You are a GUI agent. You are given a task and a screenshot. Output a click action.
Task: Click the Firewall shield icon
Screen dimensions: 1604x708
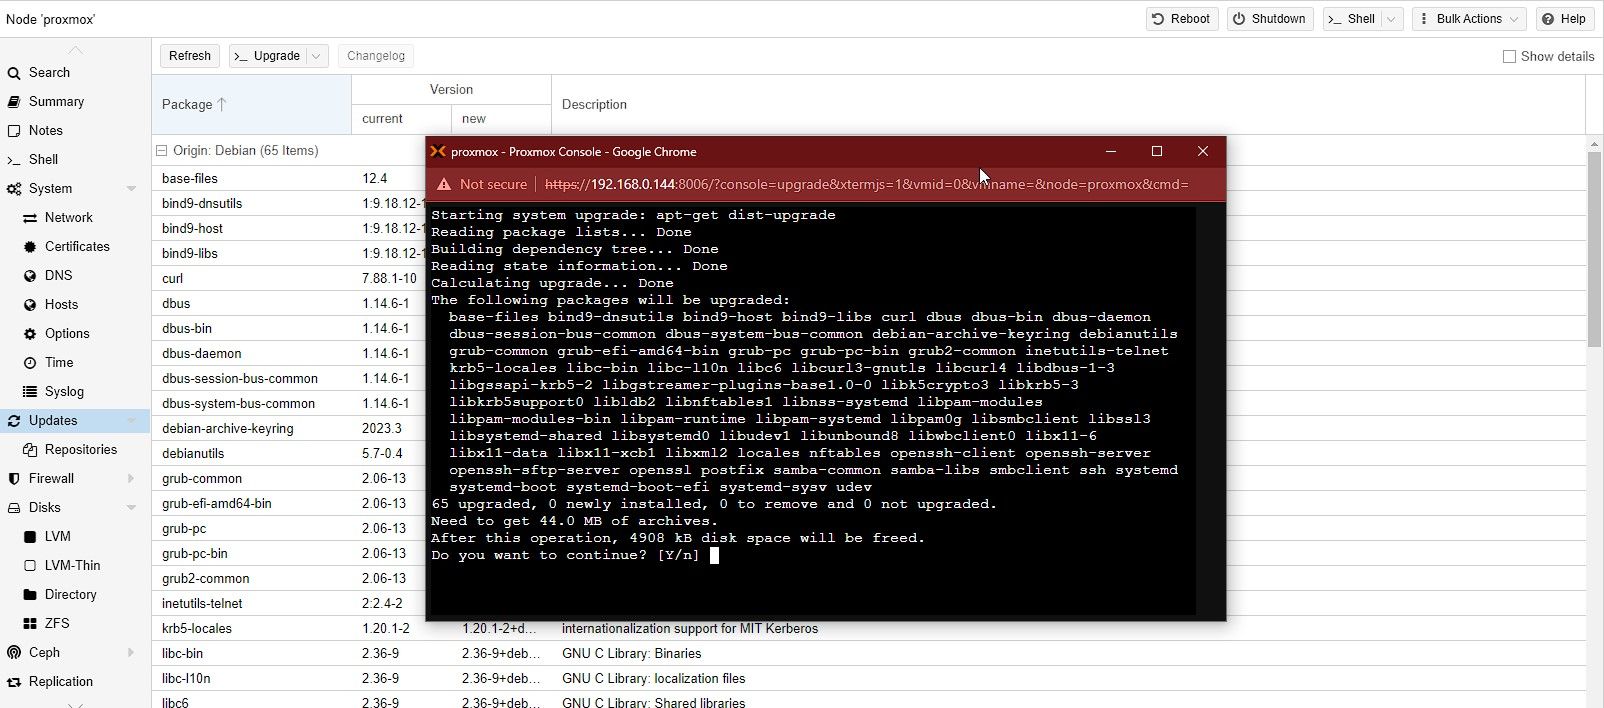pyautogui.click(x=14, y=479)
